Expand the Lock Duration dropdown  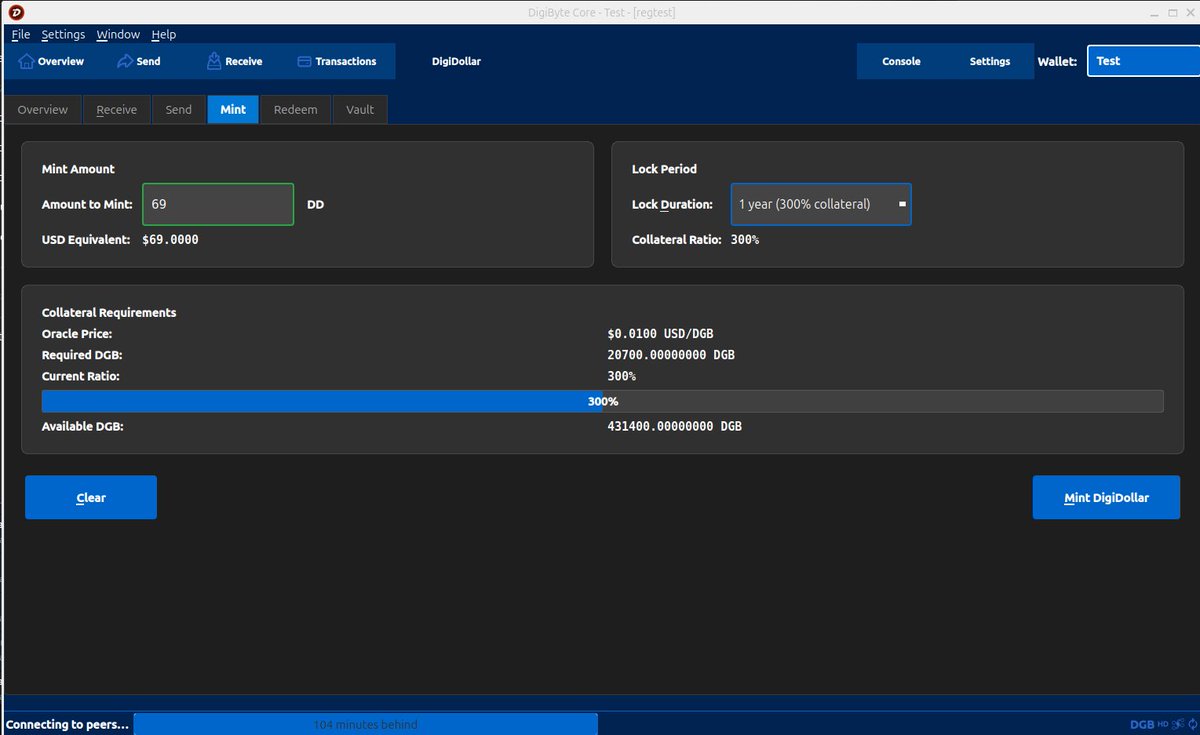click(x=821, y=204)
